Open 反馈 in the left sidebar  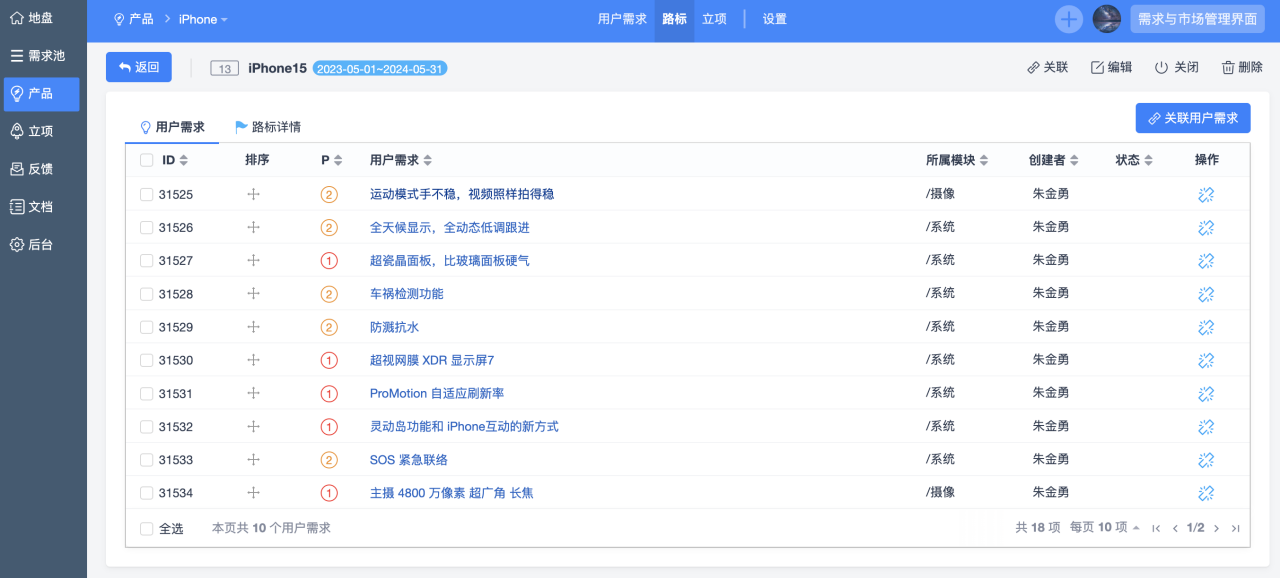41,169
